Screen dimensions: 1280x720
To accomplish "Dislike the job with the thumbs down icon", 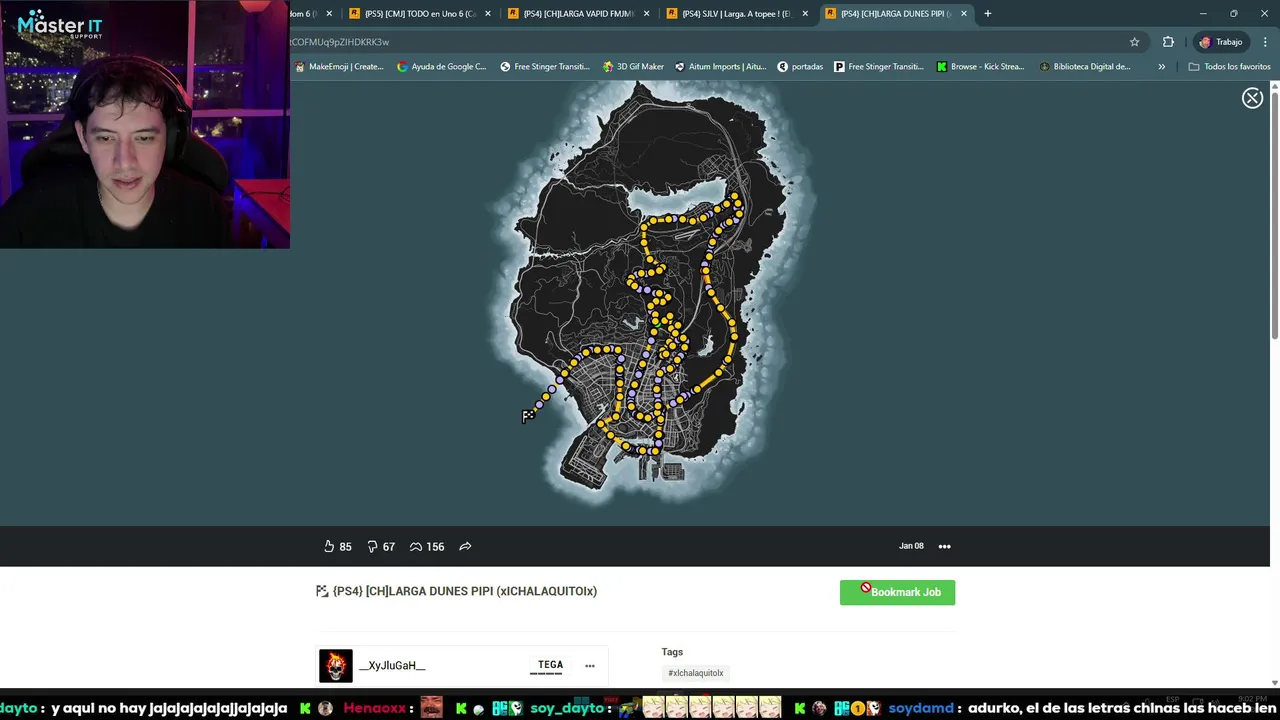I will [x=372, y=546].
